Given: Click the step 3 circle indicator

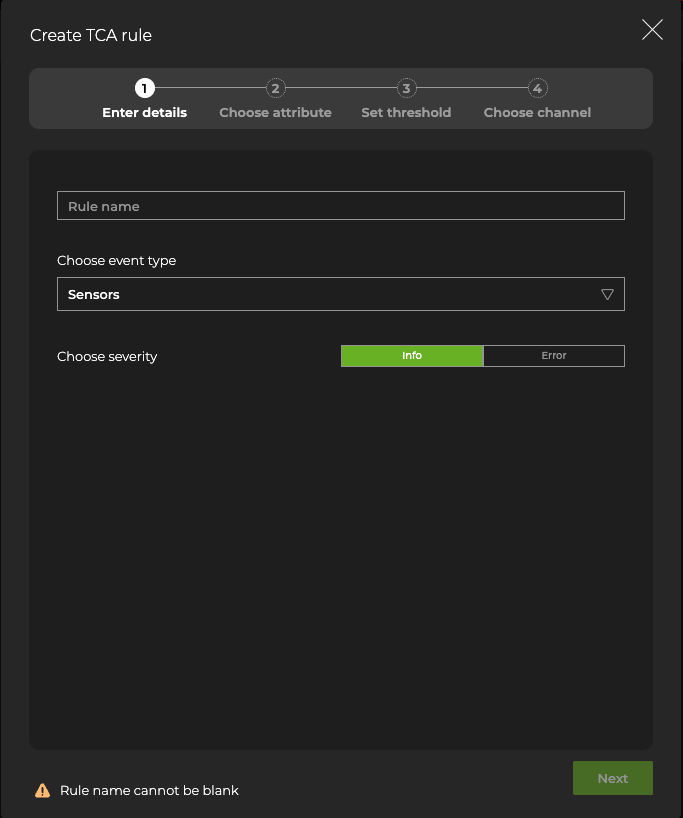Looking at the screenshot, I should [x=406, y=88].
